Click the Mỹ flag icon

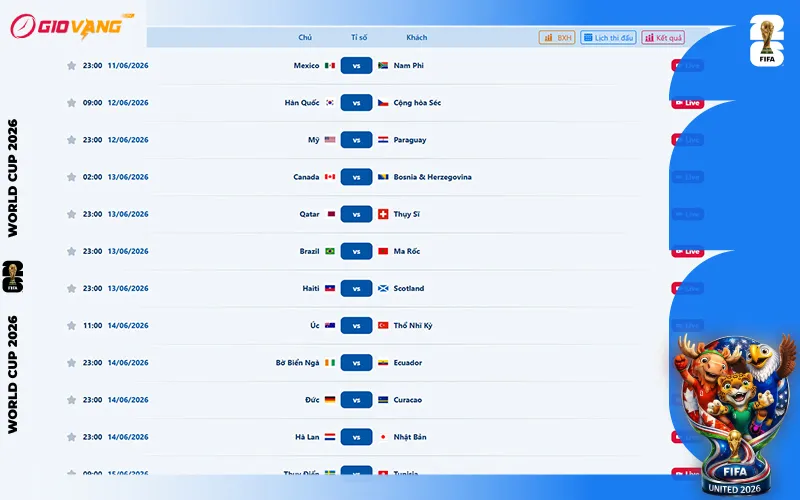pos(330,140)
